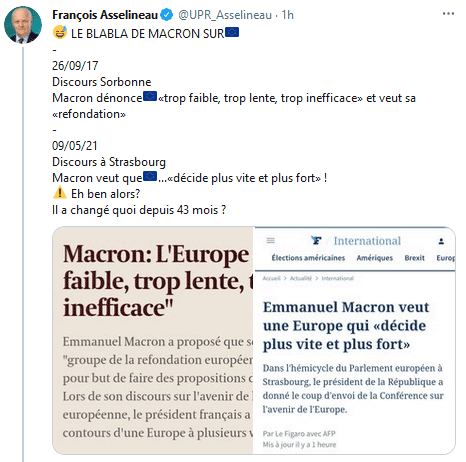
Task: Select the Brexit tab
Action: click(414, 258)
